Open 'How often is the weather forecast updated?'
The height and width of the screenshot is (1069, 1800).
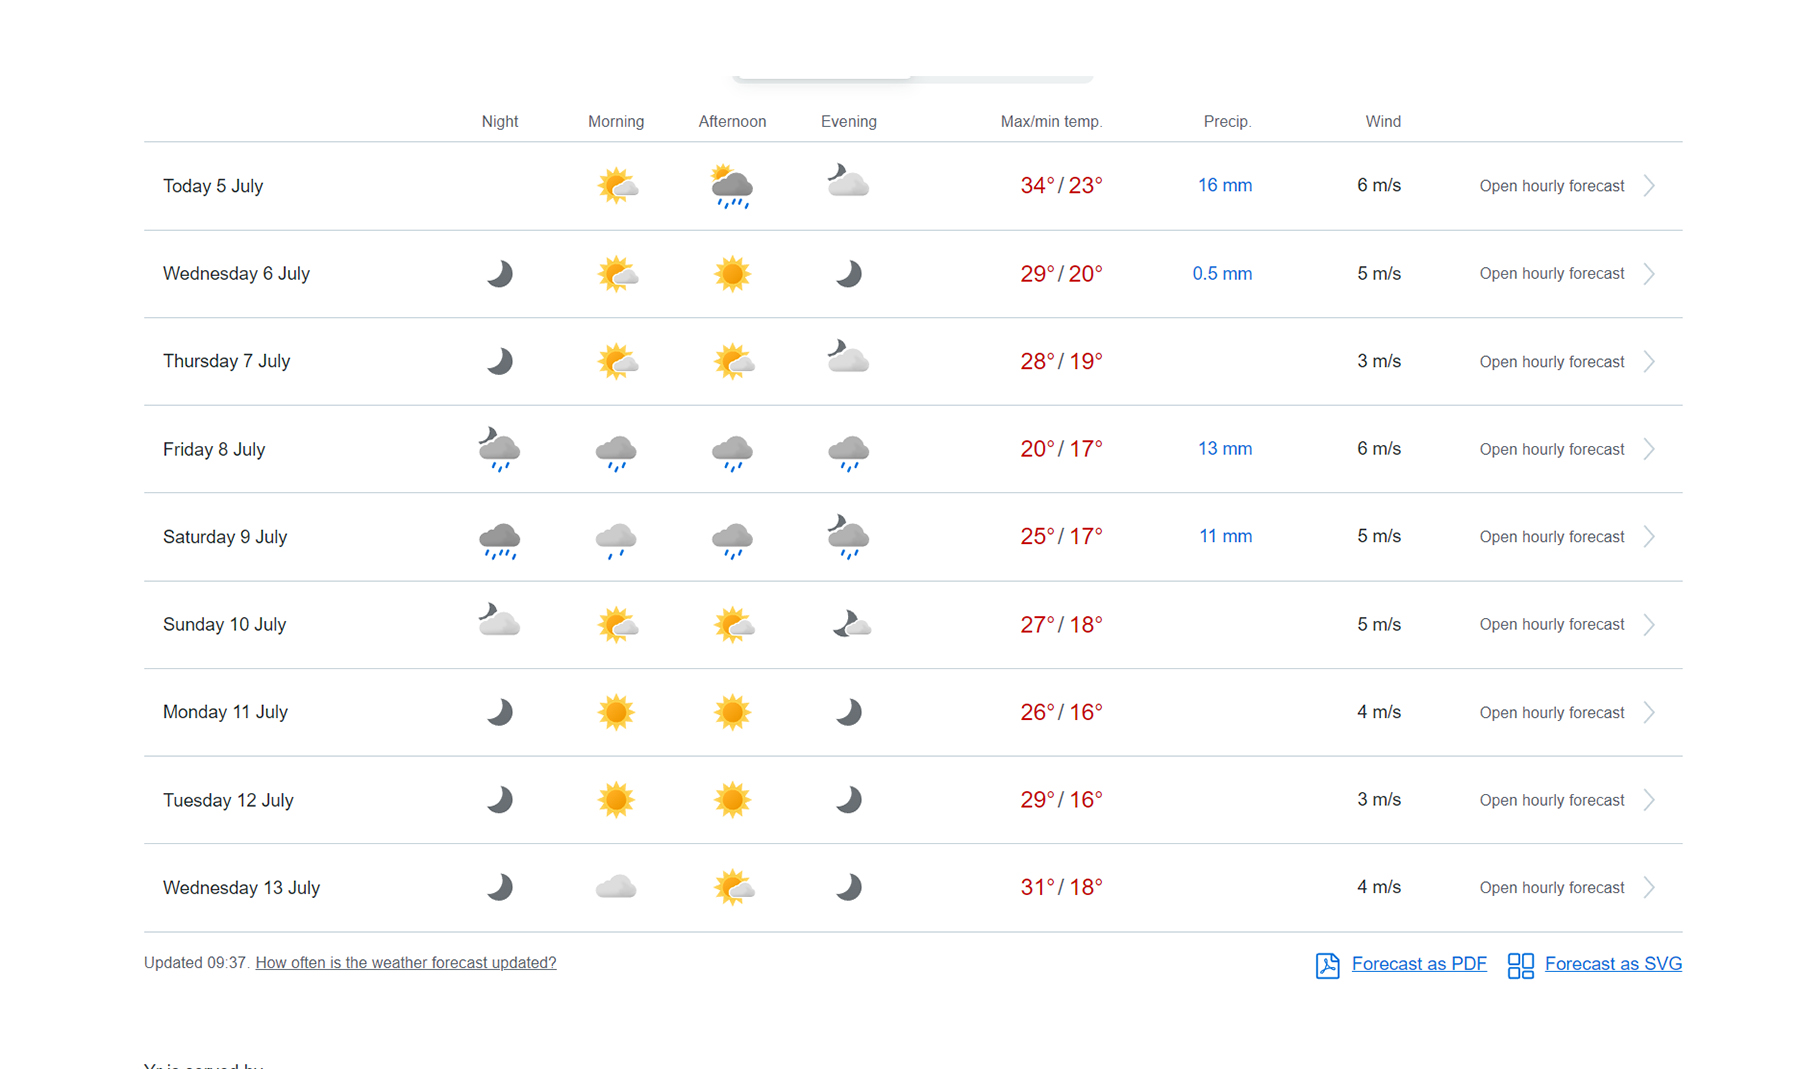406,963
